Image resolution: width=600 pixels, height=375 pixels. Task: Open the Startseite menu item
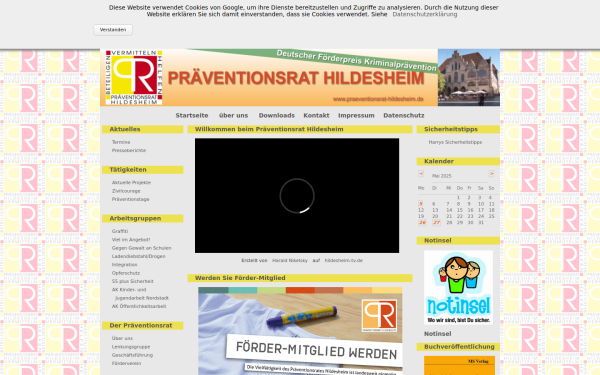coord(192,115)
